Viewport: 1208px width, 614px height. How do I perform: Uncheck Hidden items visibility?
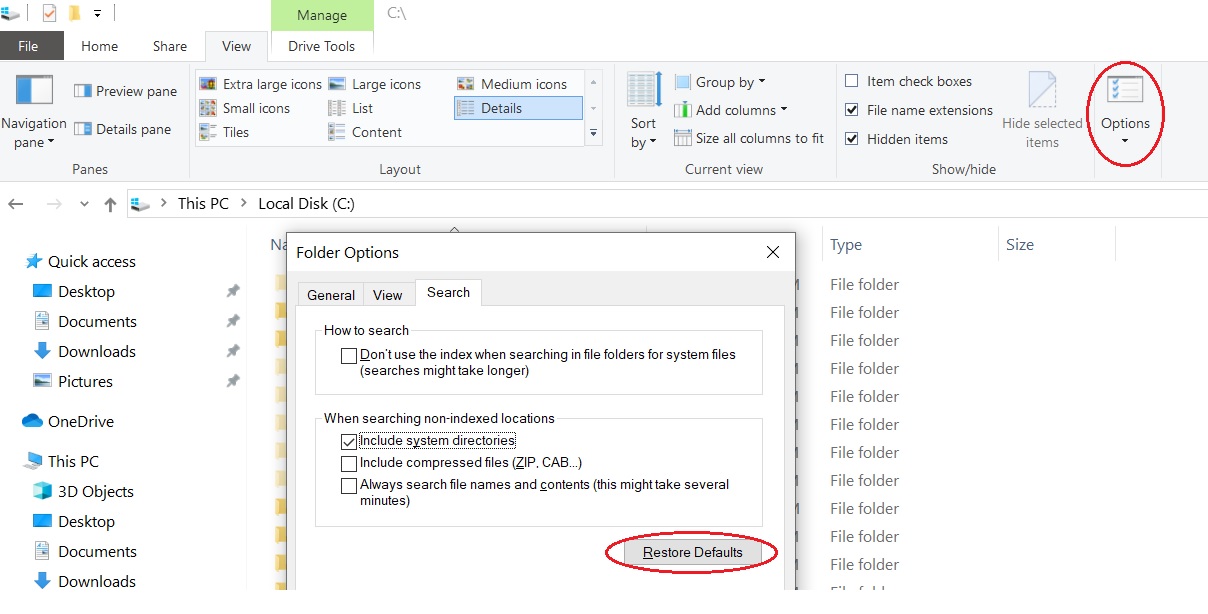(x=853, y=139)
